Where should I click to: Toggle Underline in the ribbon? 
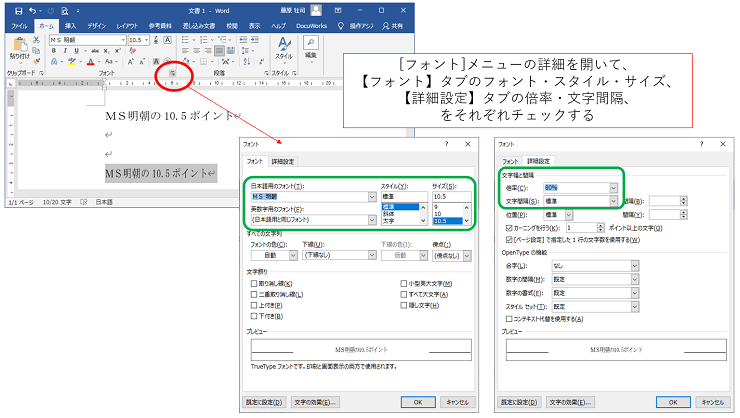(76, 50)
